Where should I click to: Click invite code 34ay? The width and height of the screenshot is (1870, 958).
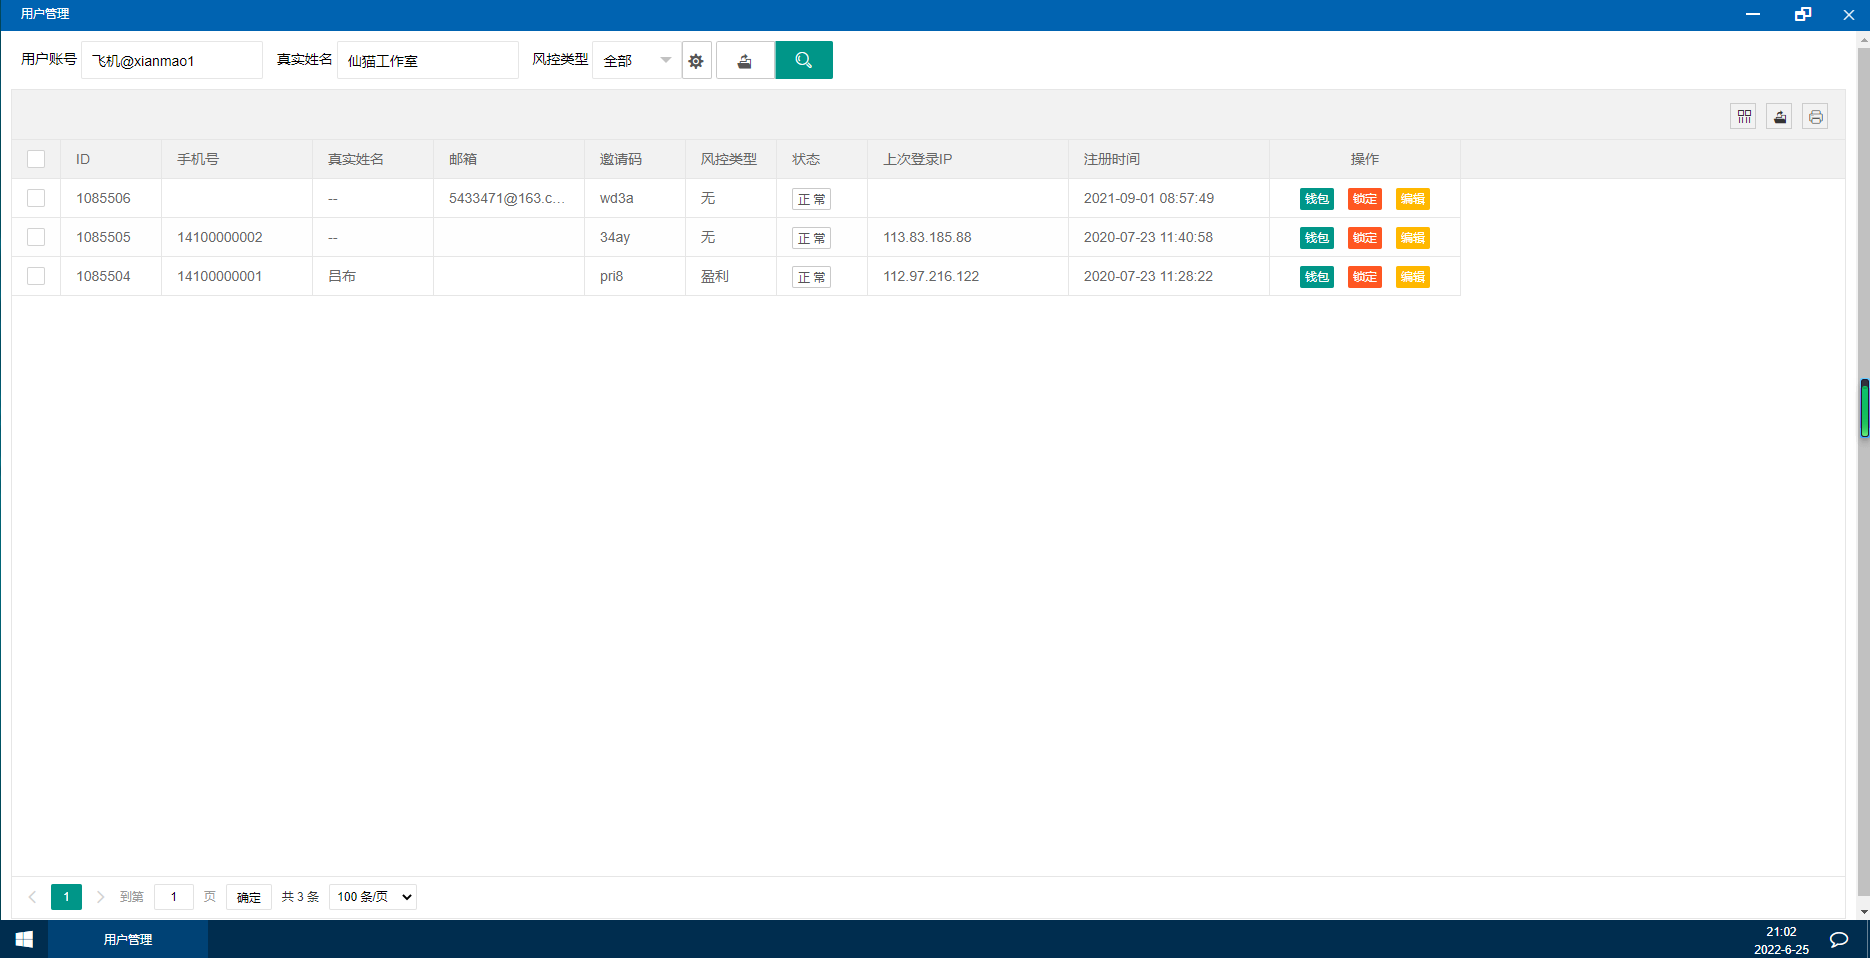[x=615, y=237]
